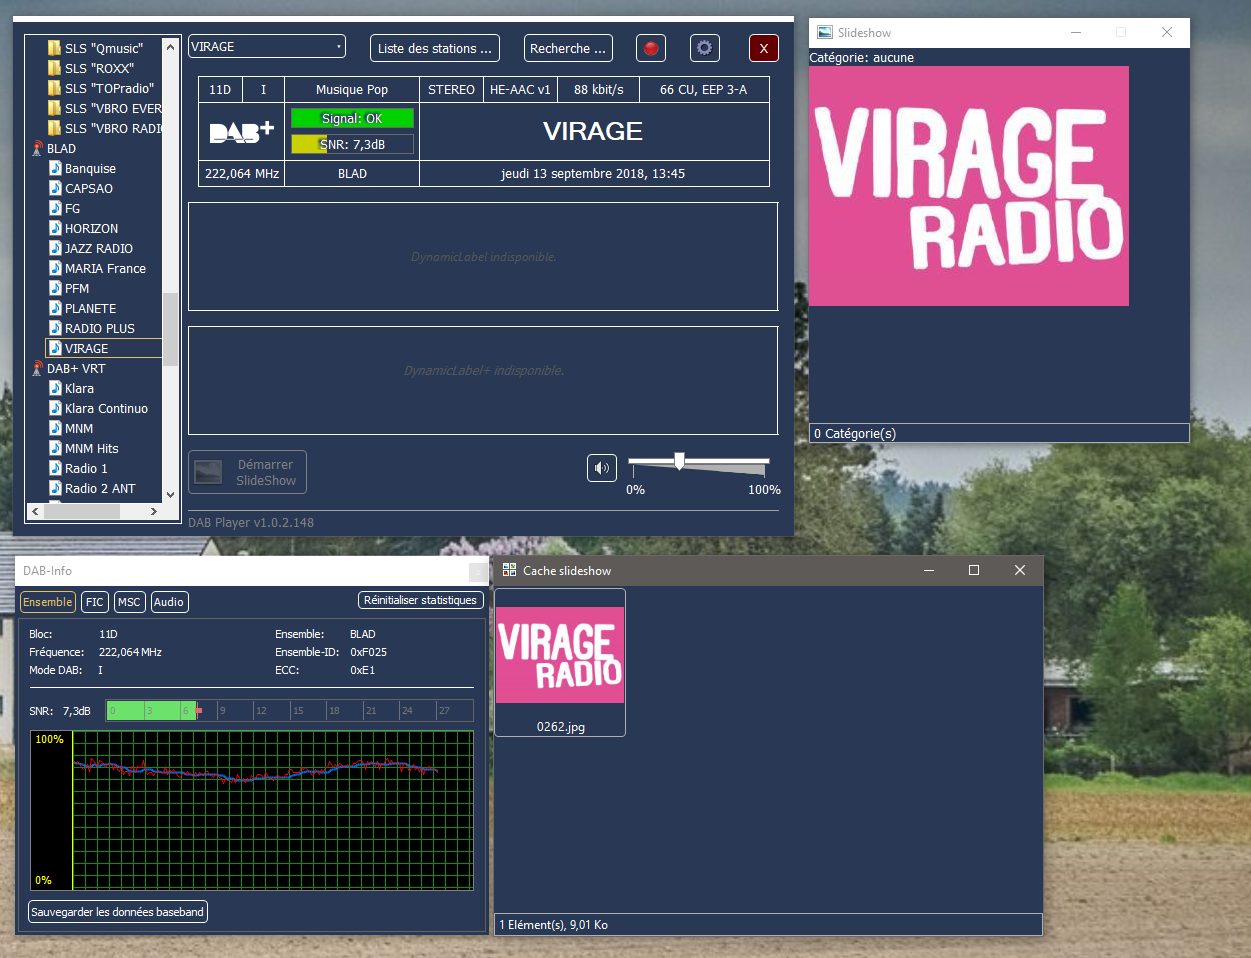1251x958 pixels.
Task: Select VIRAGE station in tree
Action: (86, 349)
